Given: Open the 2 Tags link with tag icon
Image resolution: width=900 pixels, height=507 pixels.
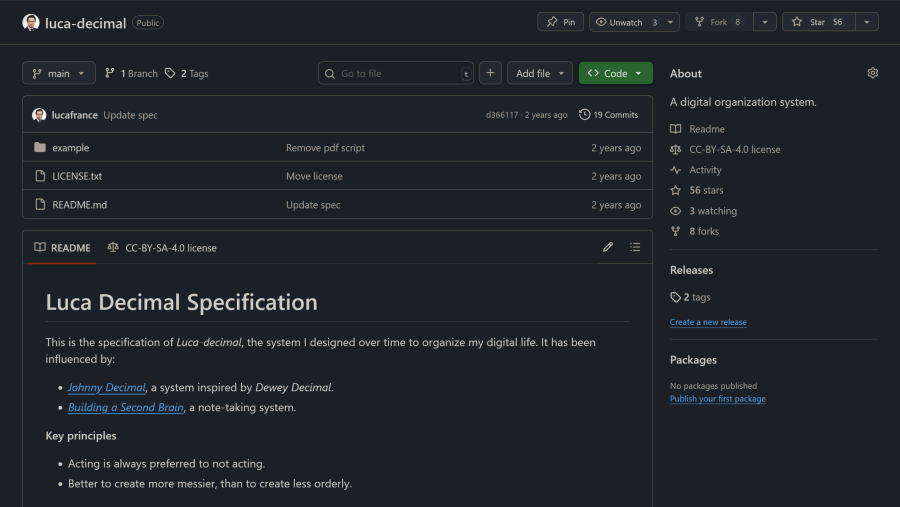Looking at the screenshot, I should tap(187, 73).
